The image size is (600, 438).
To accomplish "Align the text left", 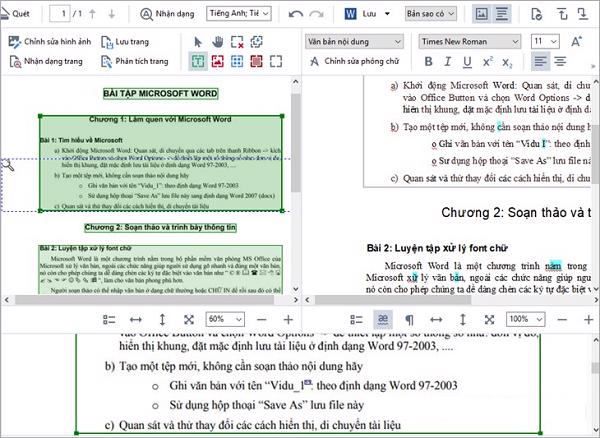I will click(x=540, y=62).
